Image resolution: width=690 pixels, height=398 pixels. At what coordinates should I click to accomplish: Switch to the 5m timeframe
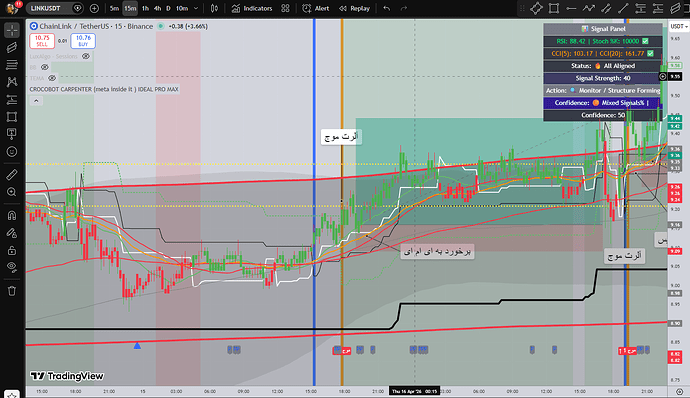pyautogui.click(x=114, y=8)
